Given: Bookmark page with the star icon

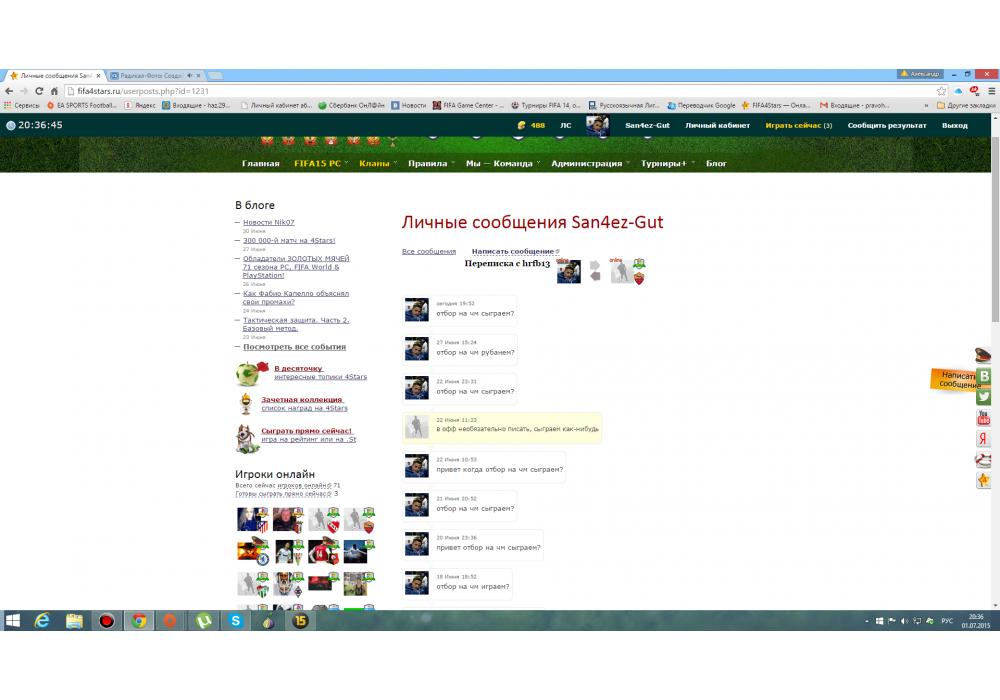Looking at the screenshot, I should [941, 91].
